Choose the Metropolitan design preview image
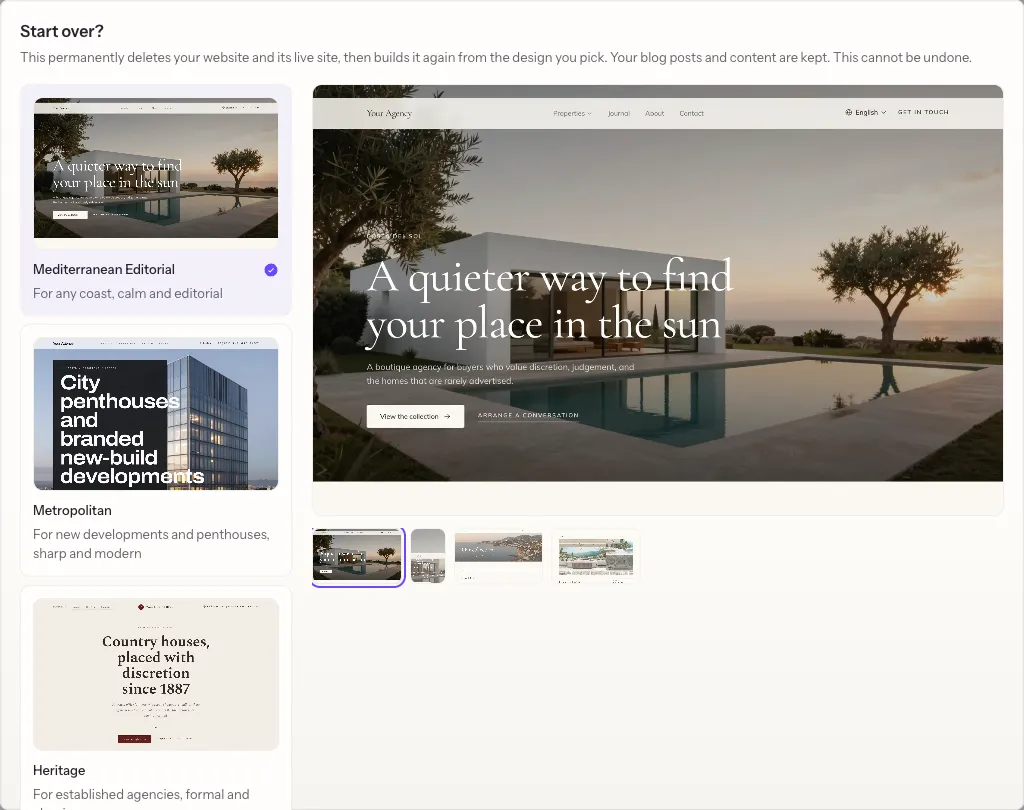This screenshot has height=810, width=1024. tap(156, 413)
